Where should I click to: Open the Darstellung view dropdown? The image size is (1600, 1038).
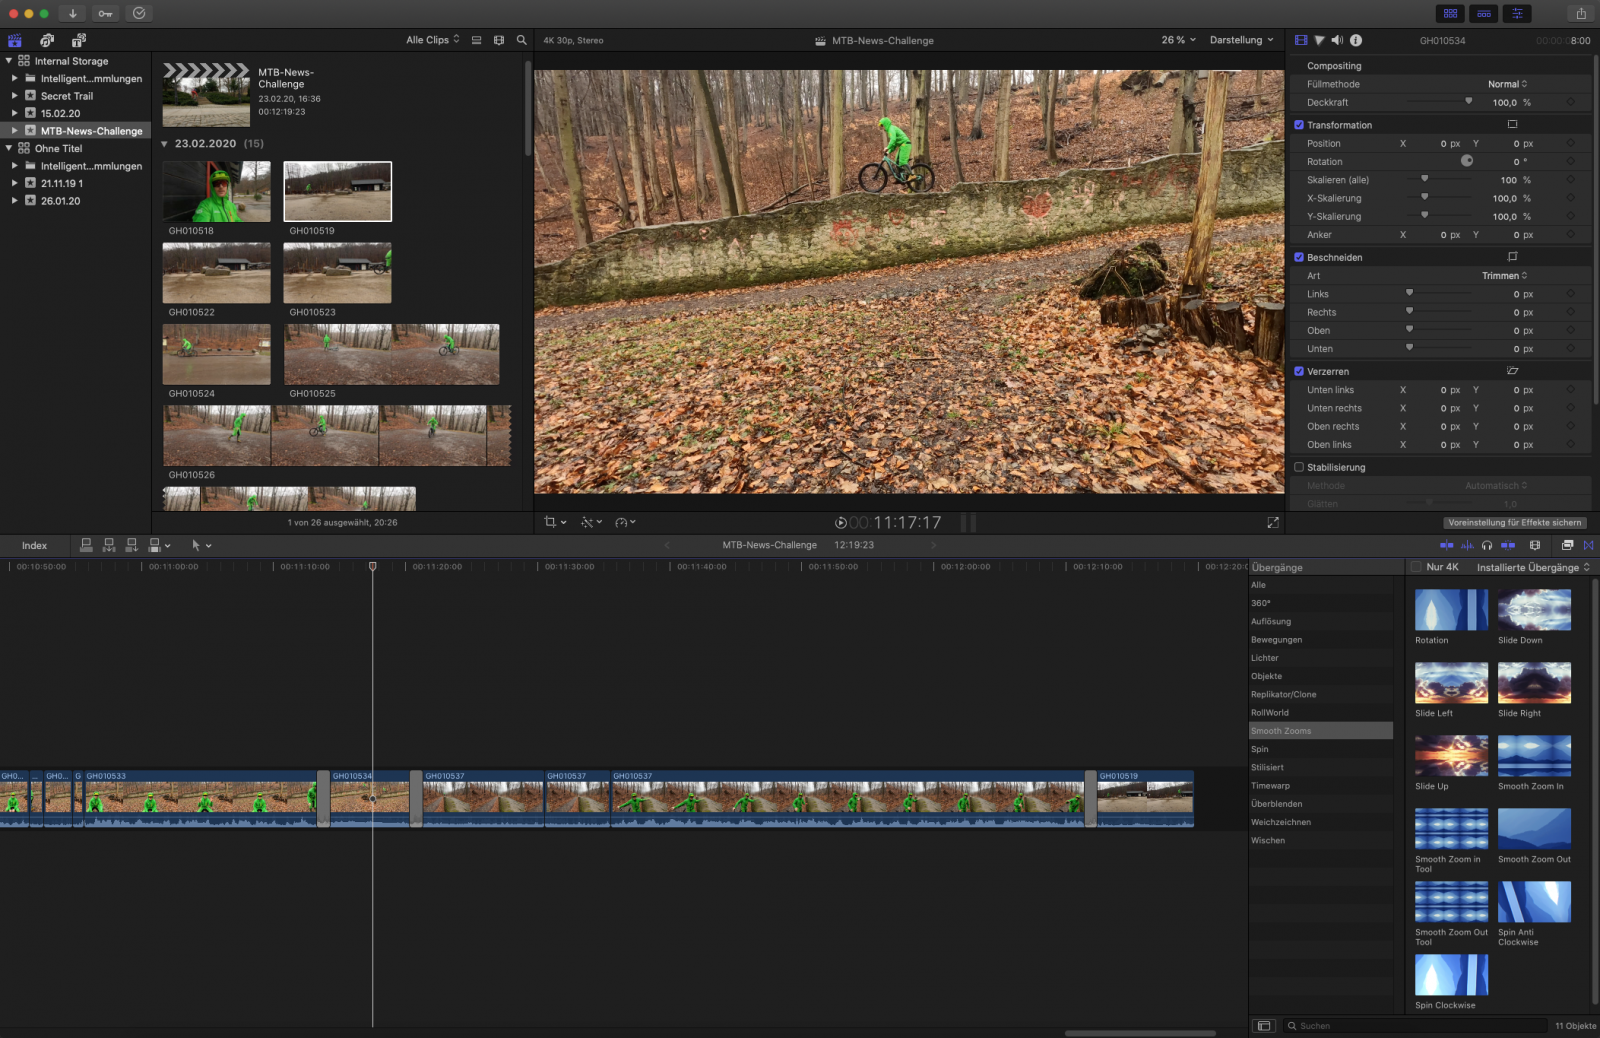tap(1241, 40)
